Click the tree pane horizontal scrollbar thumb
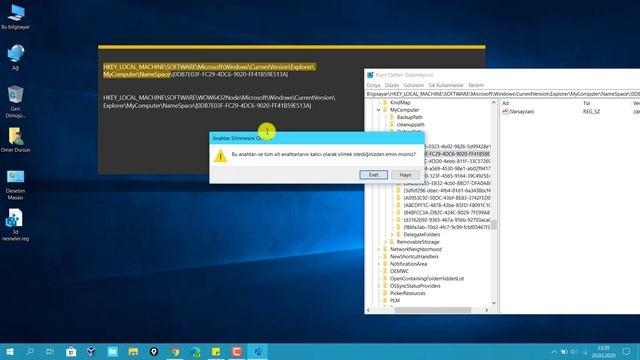 coord(432,310)
